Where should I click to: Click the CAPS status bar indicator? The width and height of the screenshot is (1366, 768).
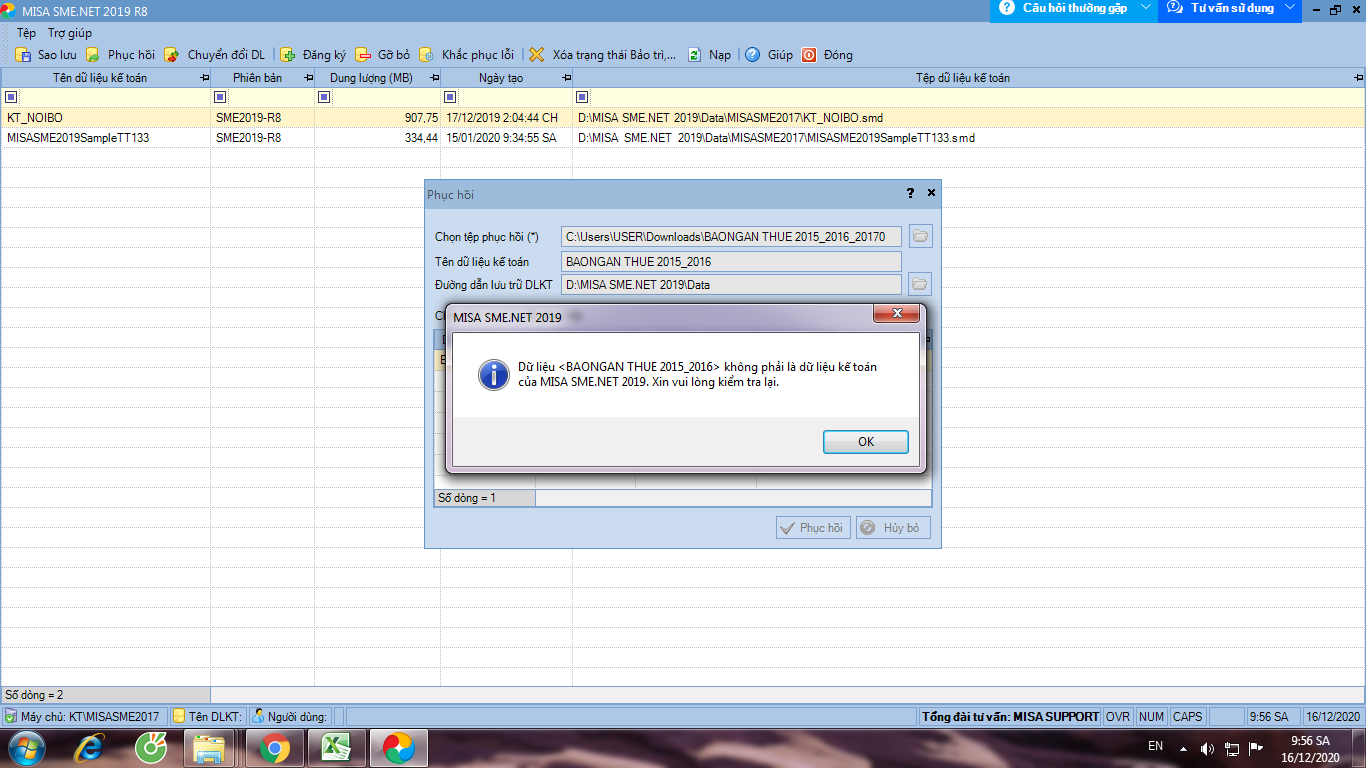[1188, 717]
